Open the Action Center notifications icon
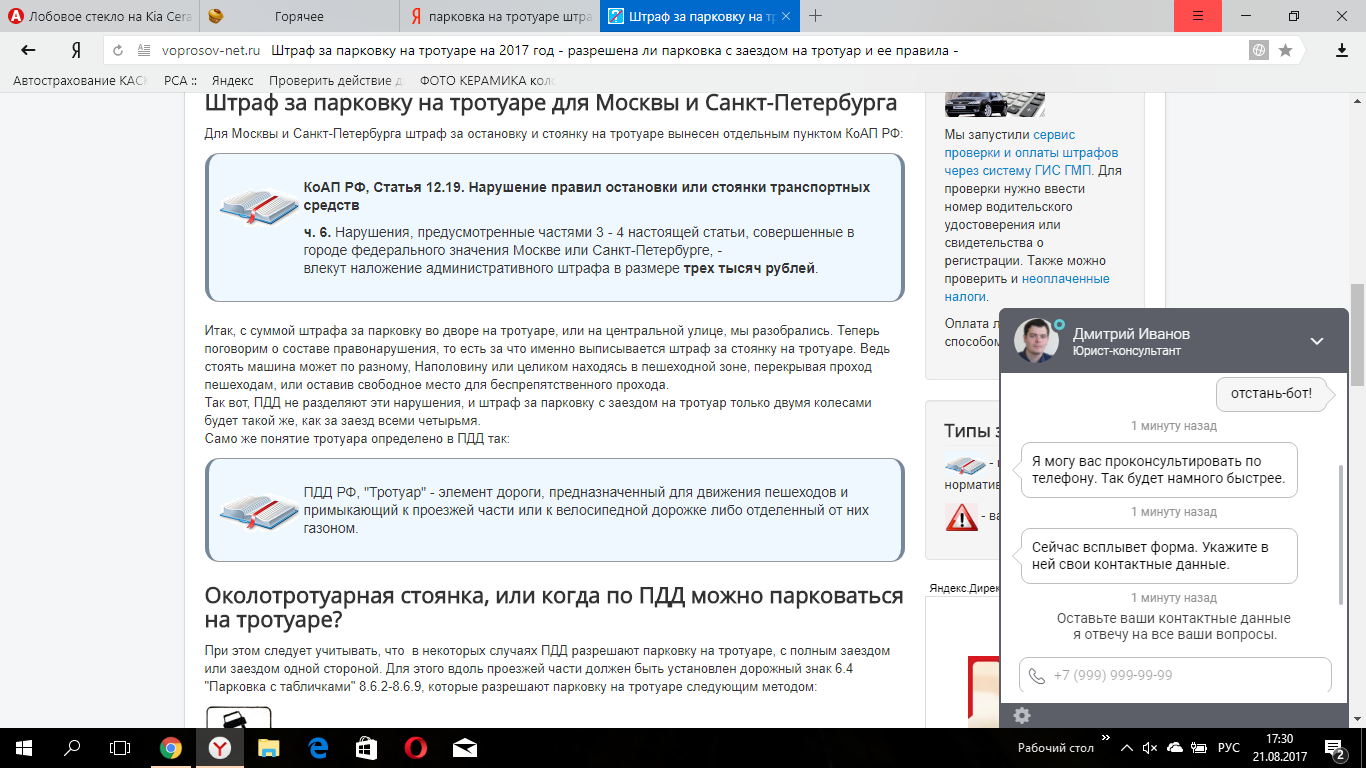This screenshot has height=768, width=1366. [1338, 747]
